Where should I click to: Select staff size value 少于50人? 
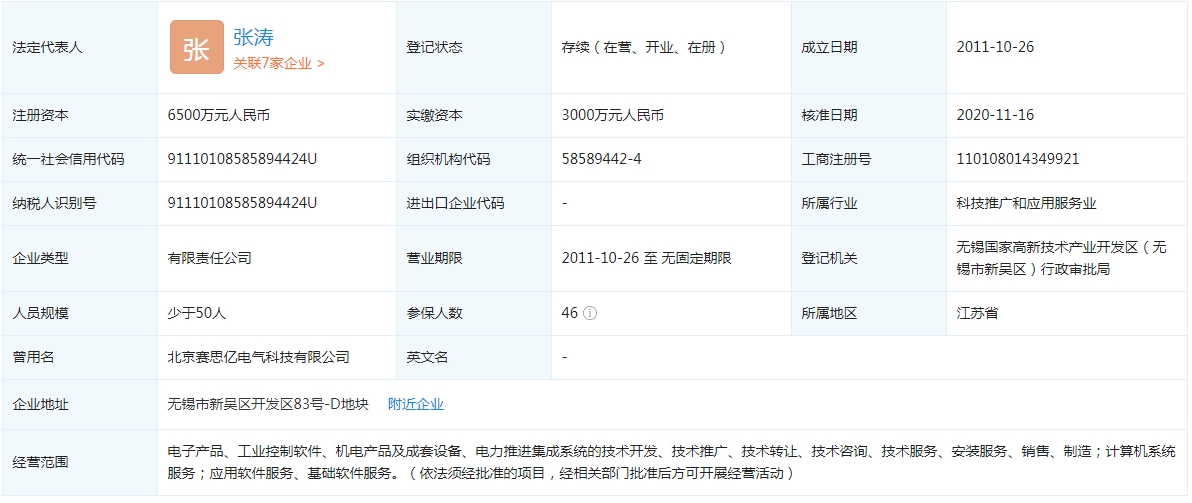(197, 313)
